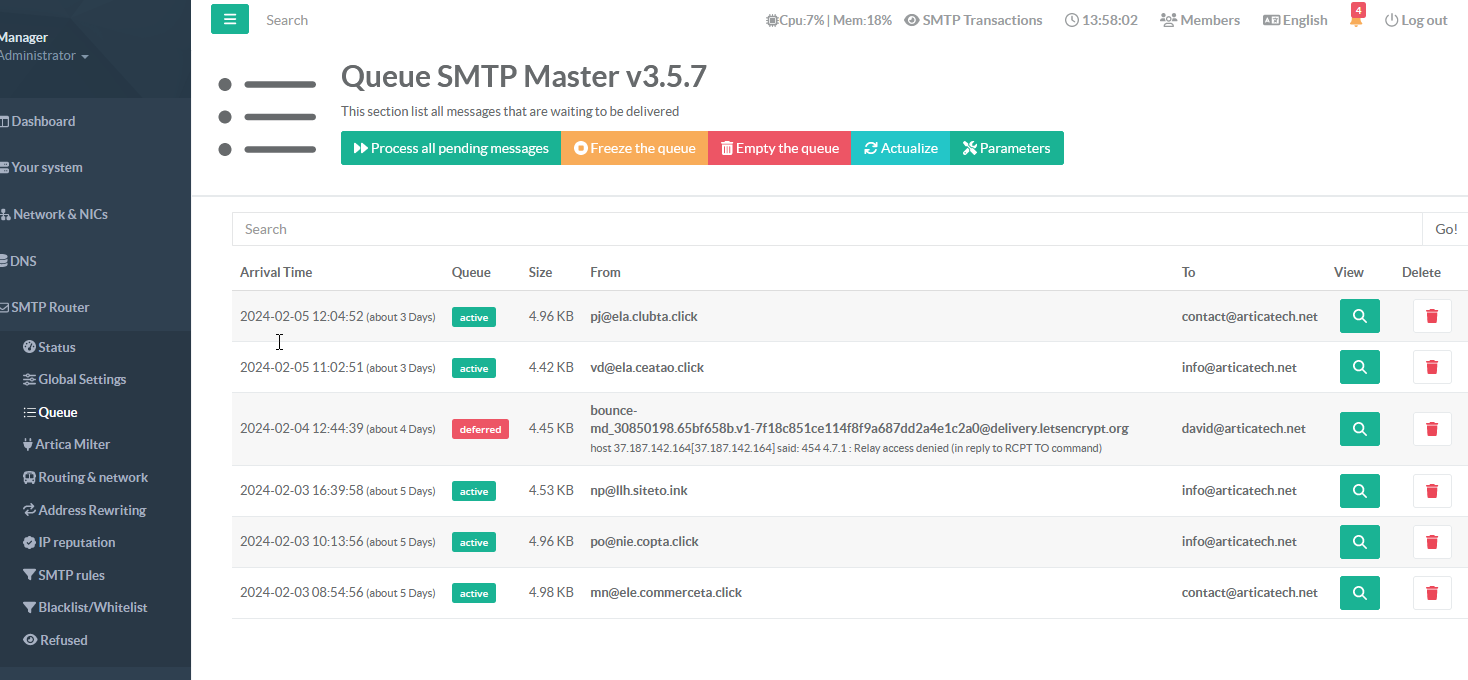Collapse the SMTP Router sidebar section
Image resolution: width=1468 pixels, height=680 pixels.
[50, 307]
